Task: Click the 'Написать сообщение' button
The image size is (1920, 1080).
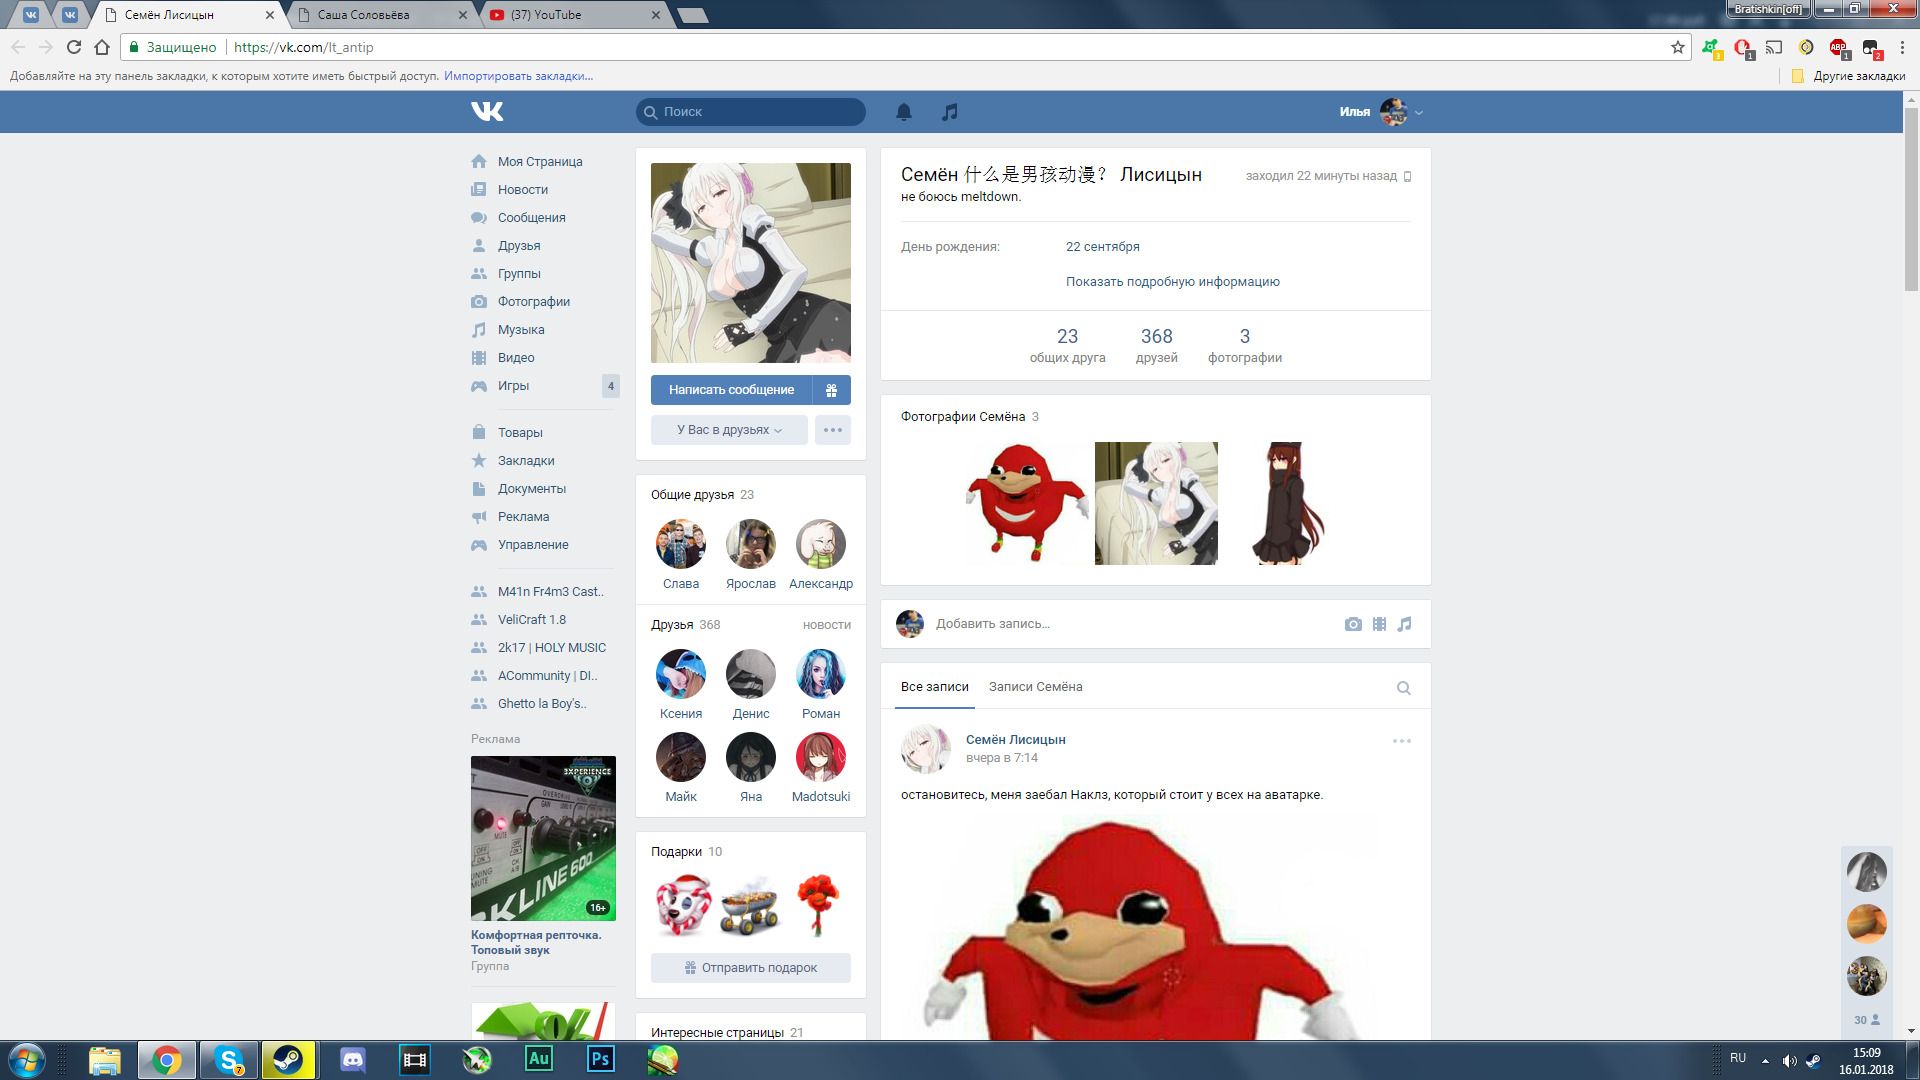Action: click(x=731, y=390)
